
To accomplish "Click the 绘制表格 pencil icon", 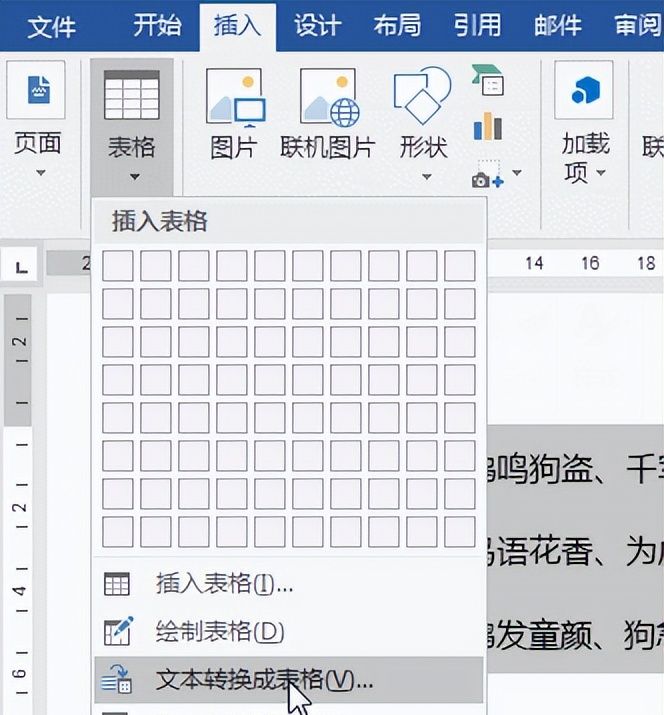I will [x=118, y=631].
